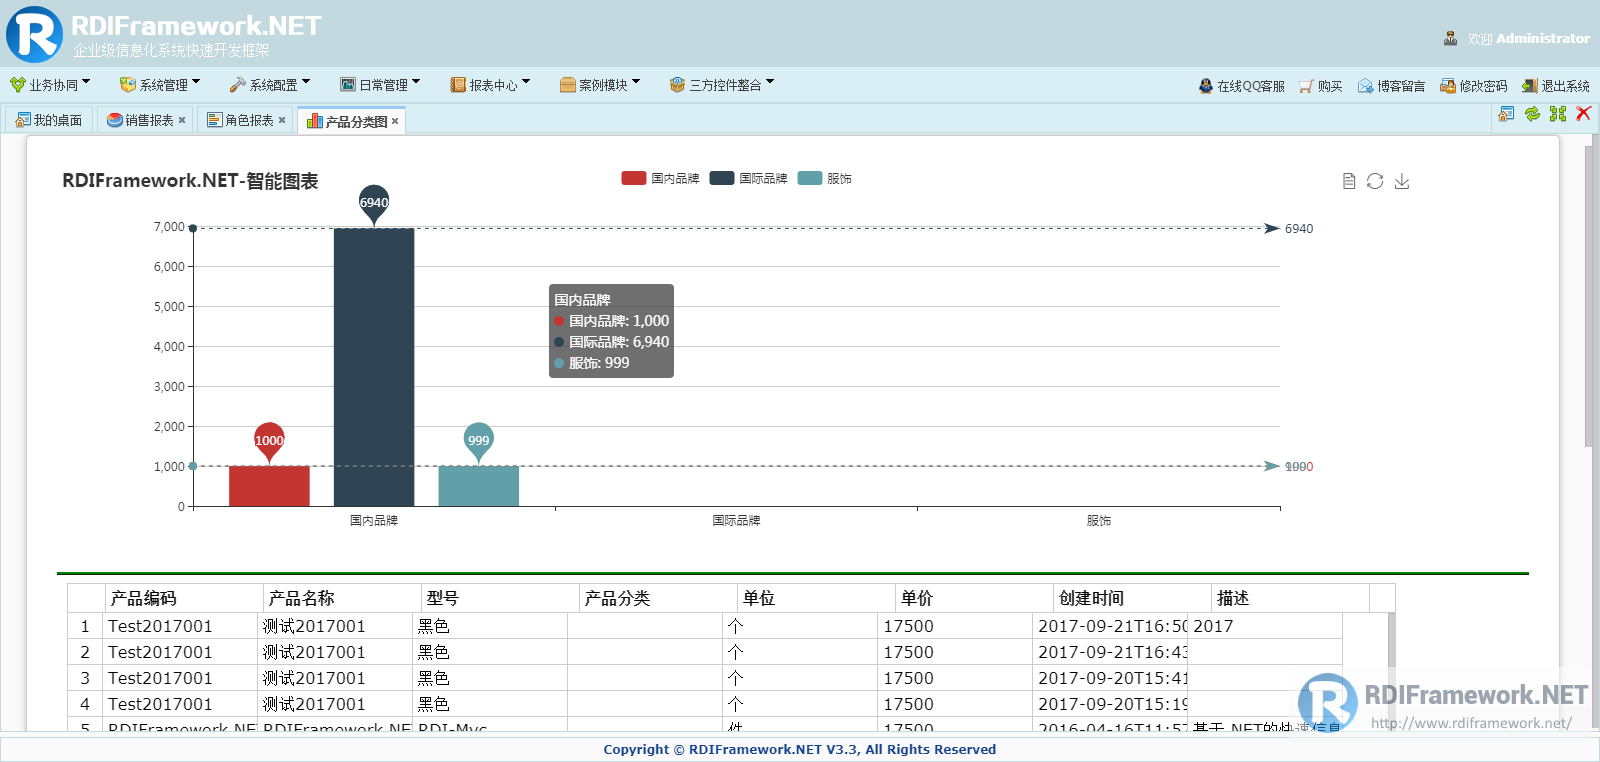1600x762 pixels.
Task: Select row 2 name cell 测试2017001
Action: [x=335, y=652]
